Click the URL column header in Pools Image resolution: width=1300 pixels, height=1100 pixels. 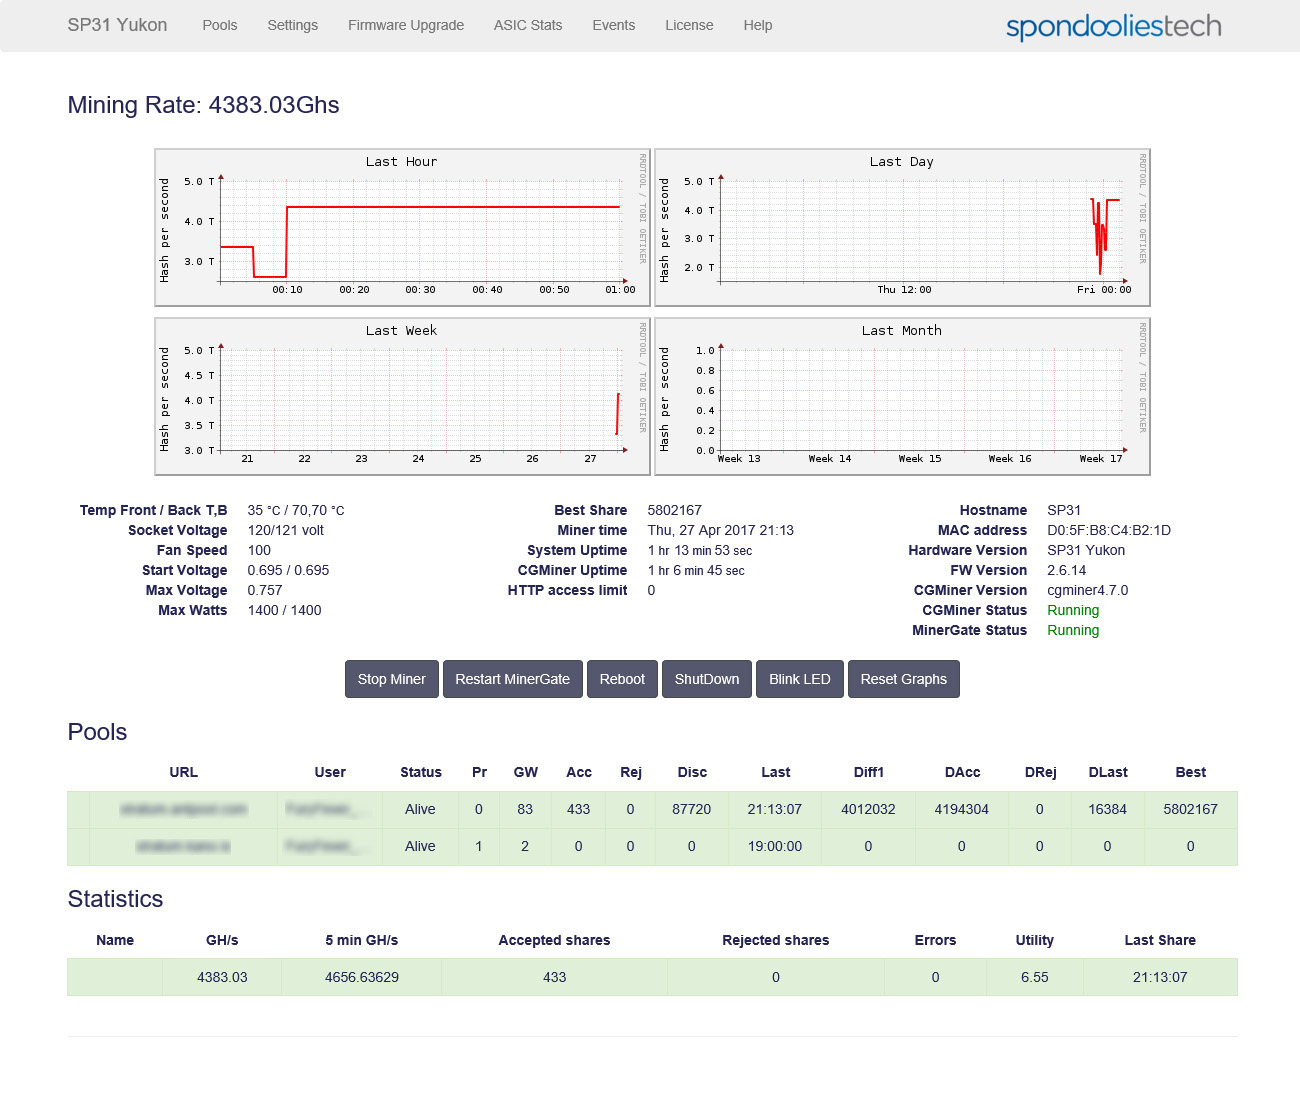click(x=183, y=772)
